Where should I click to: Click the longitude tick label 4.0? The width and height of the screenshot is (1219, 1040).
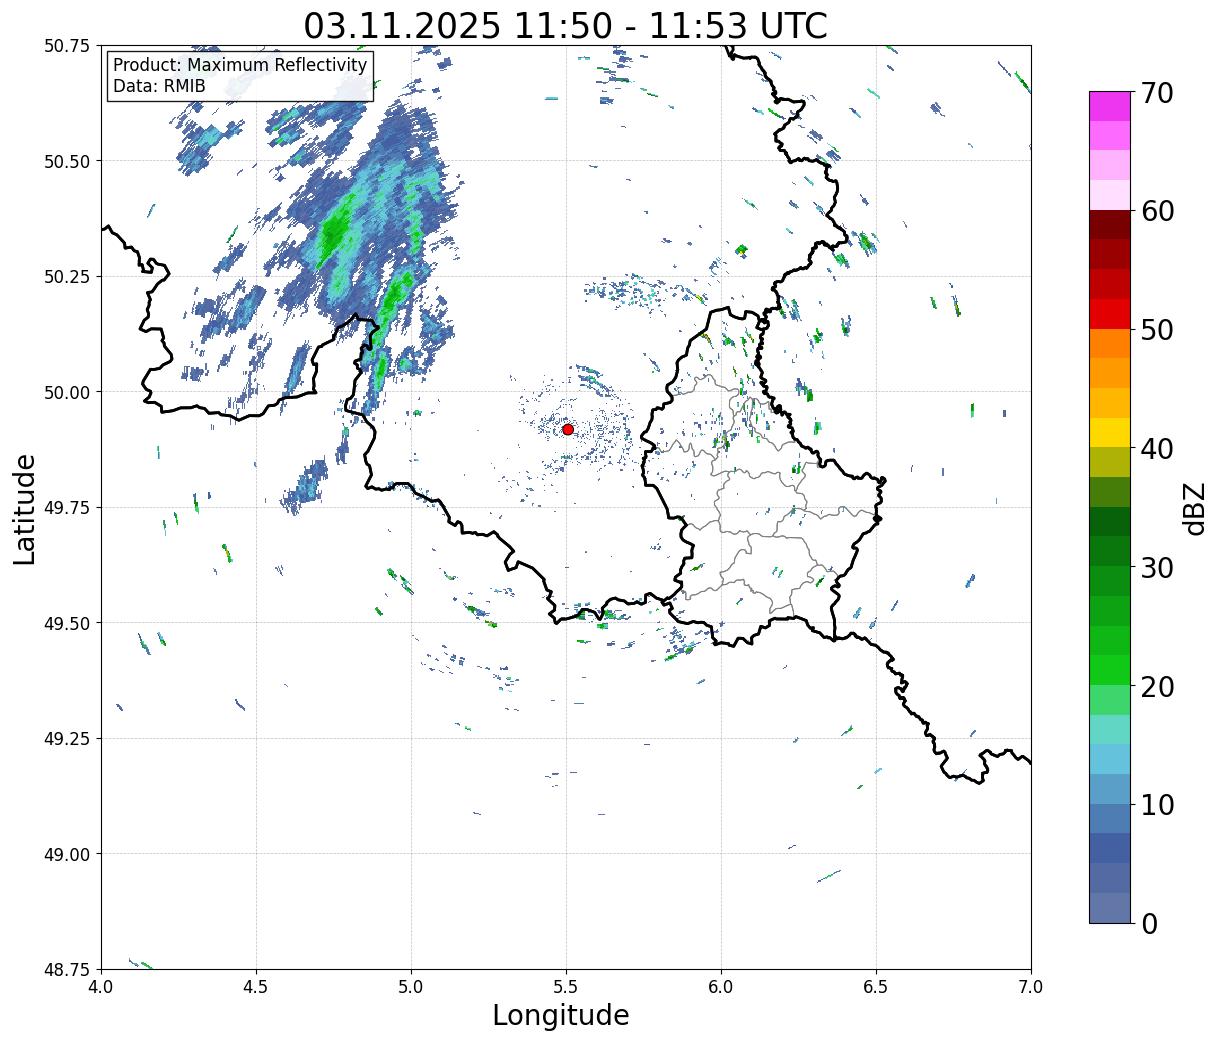[x=101, y=986]
